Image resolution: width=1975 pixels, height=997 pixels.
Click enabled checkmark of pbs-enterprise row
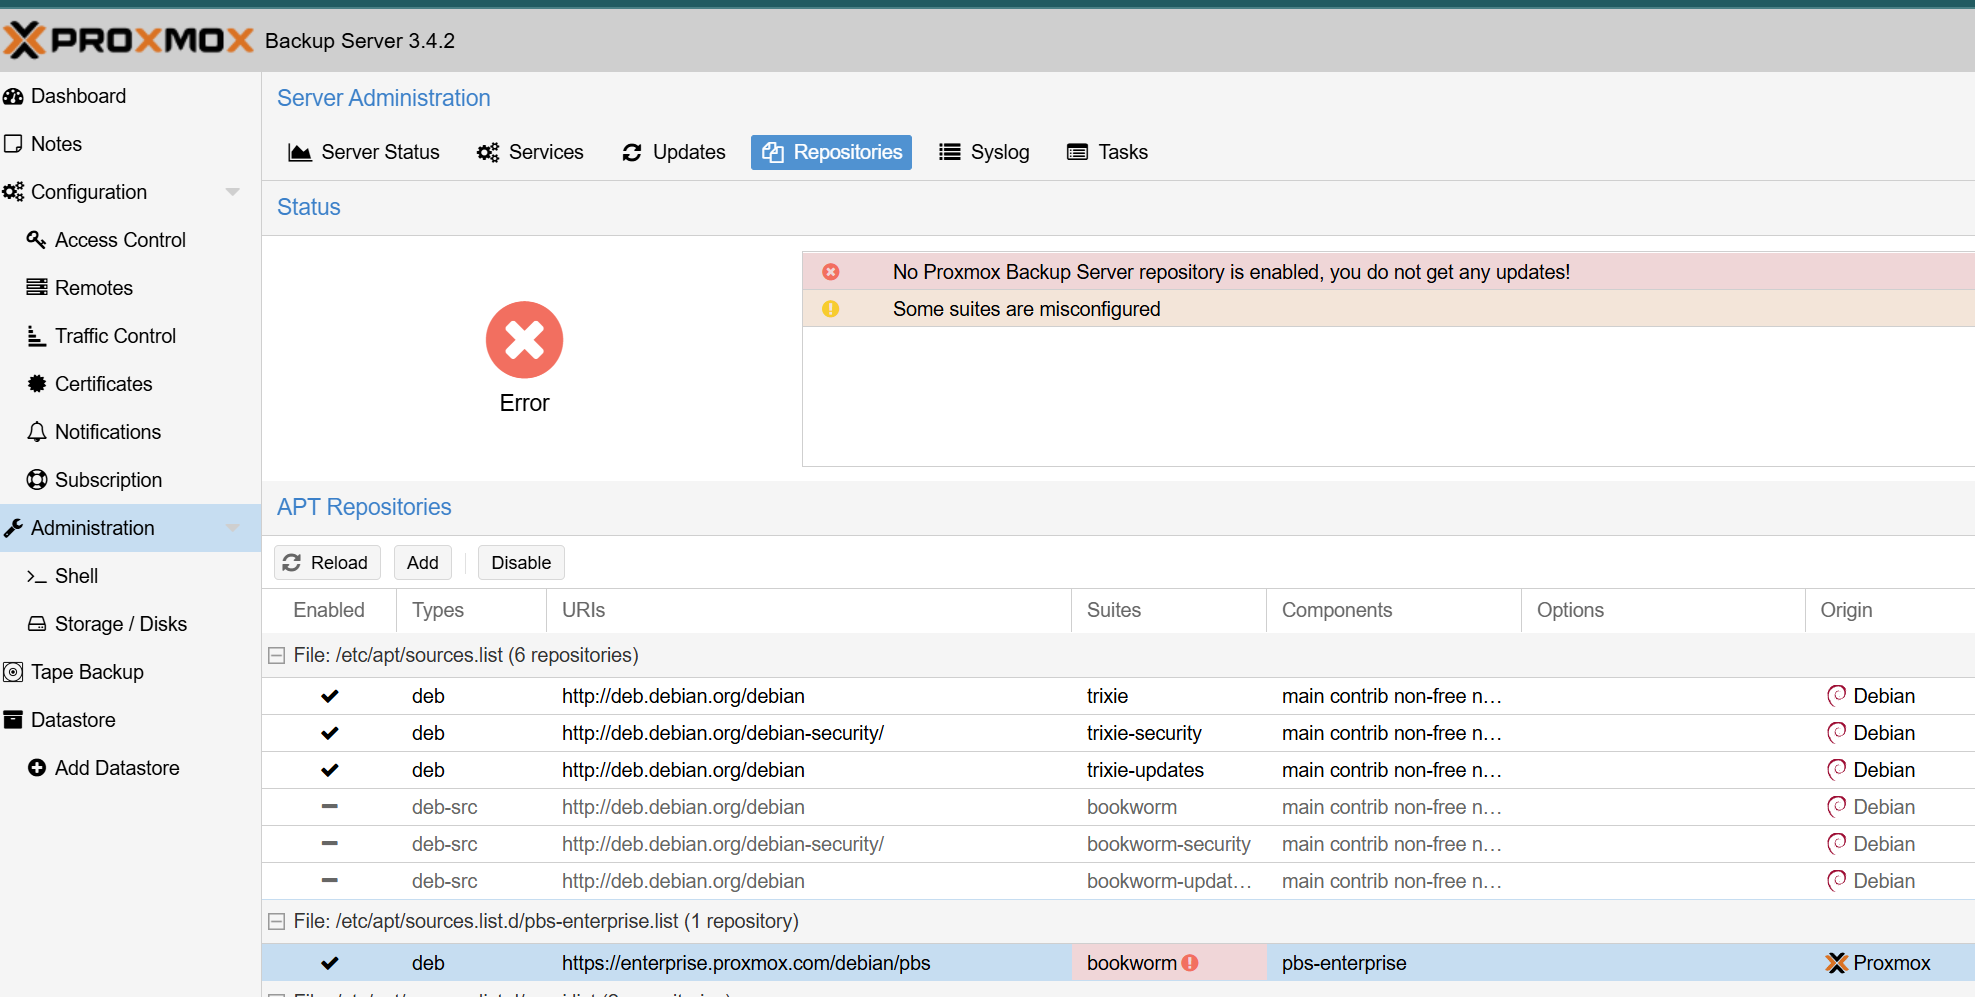[330, 963]
